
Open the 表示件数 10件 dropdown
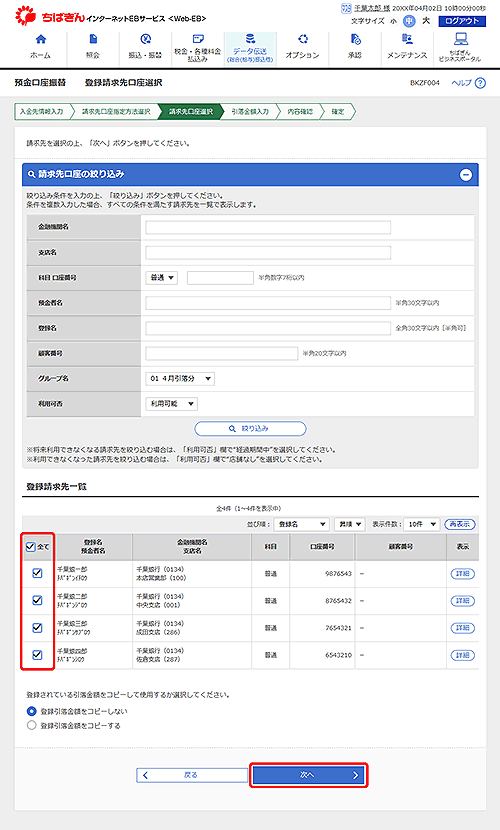point(422,524)
